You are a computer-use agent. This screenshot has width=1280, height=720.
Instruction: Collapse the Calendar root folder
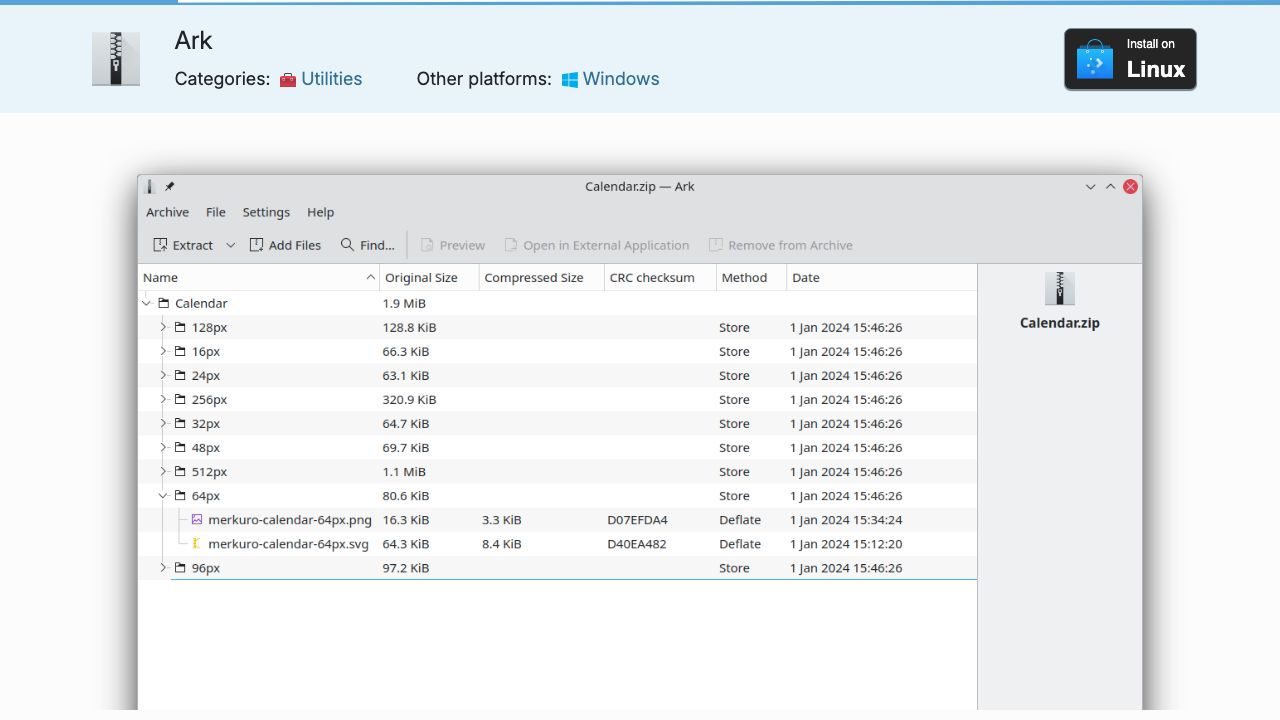[x=147, y=303]
